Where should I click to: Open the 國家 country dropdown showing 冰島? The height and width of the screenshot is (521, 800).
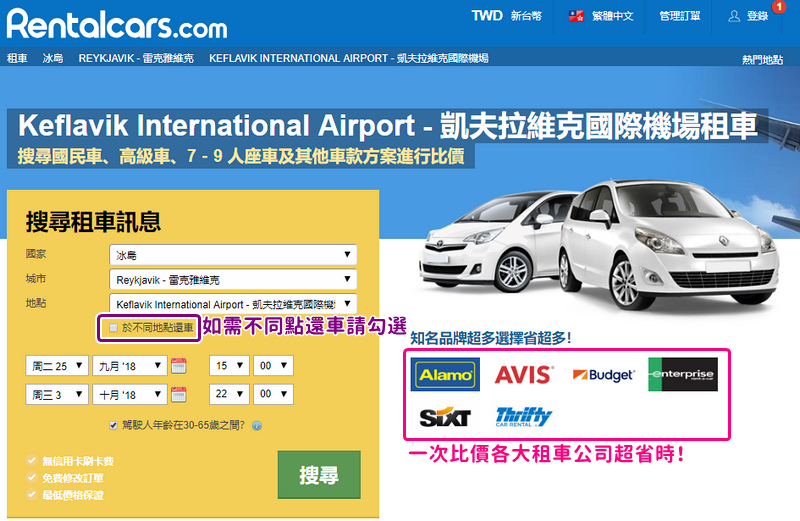[x=233, y=255]
